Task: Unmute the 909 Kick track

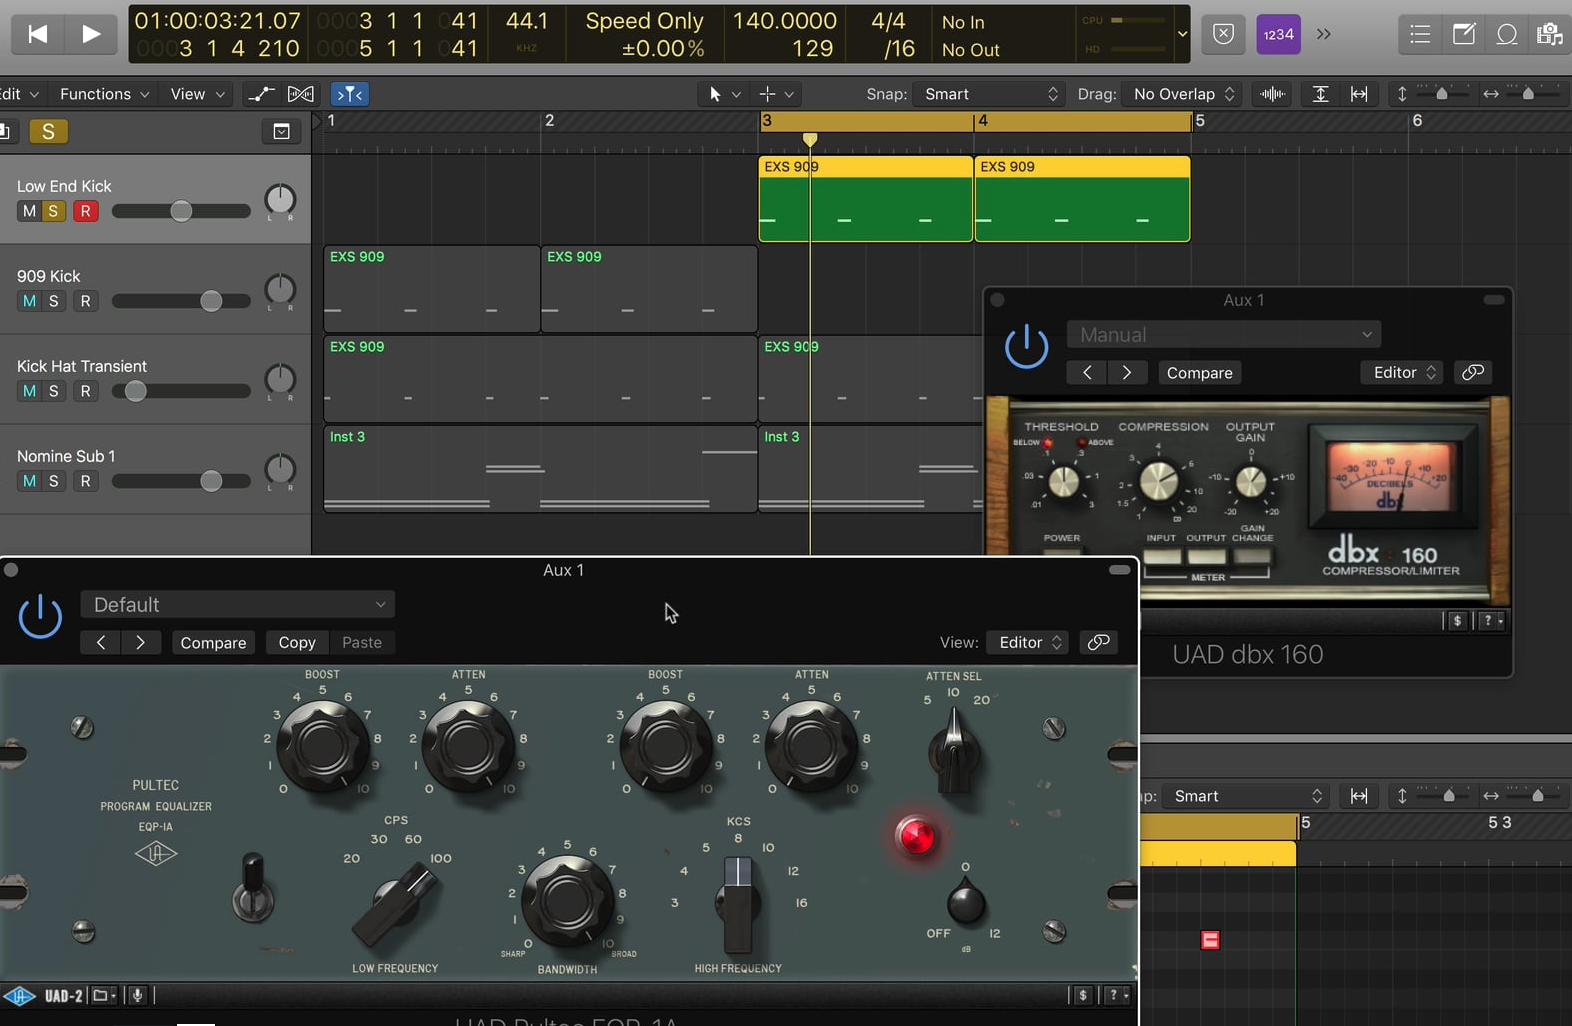Action: (x=29, y=301)
